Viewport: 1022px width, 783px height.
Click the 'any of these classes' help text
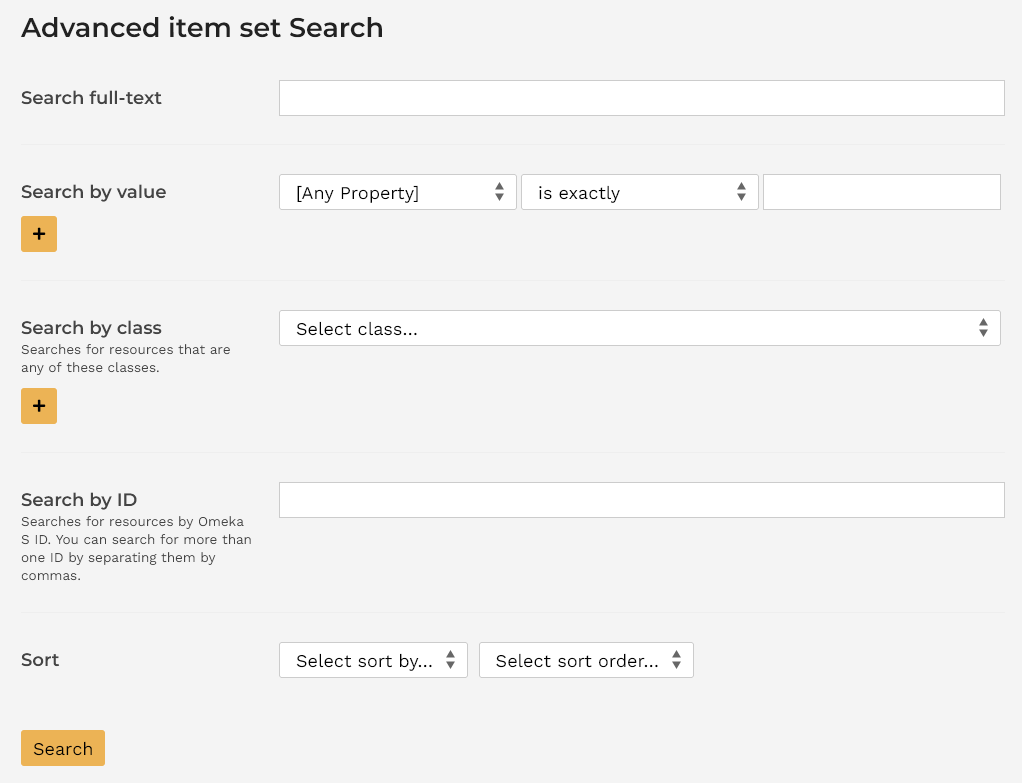[126, 359]
